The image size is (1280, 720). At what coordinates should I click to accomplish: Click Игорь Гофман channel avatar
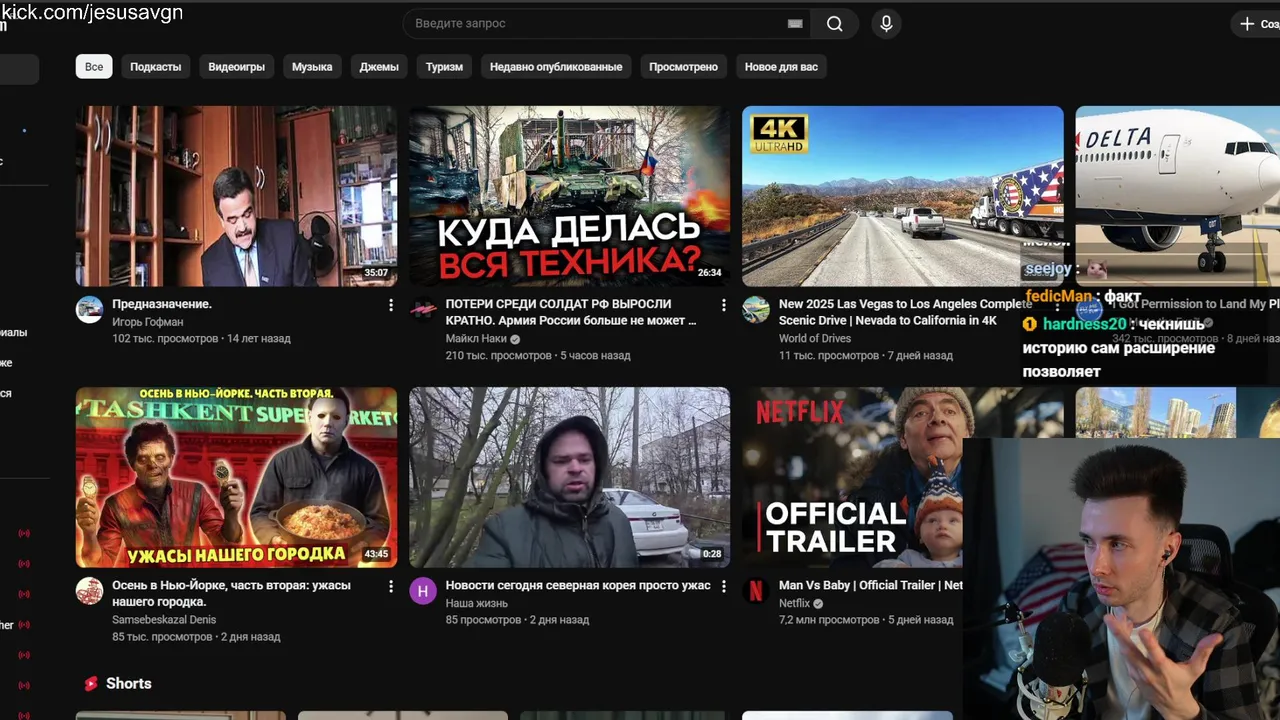coord(90,310)
